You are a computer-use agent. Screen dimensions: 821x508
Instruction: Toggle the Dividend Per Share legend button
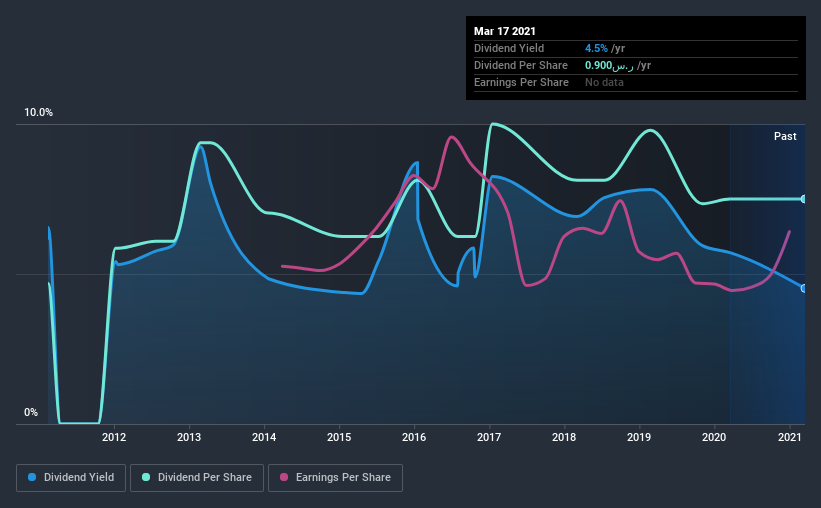click(197, 478)
